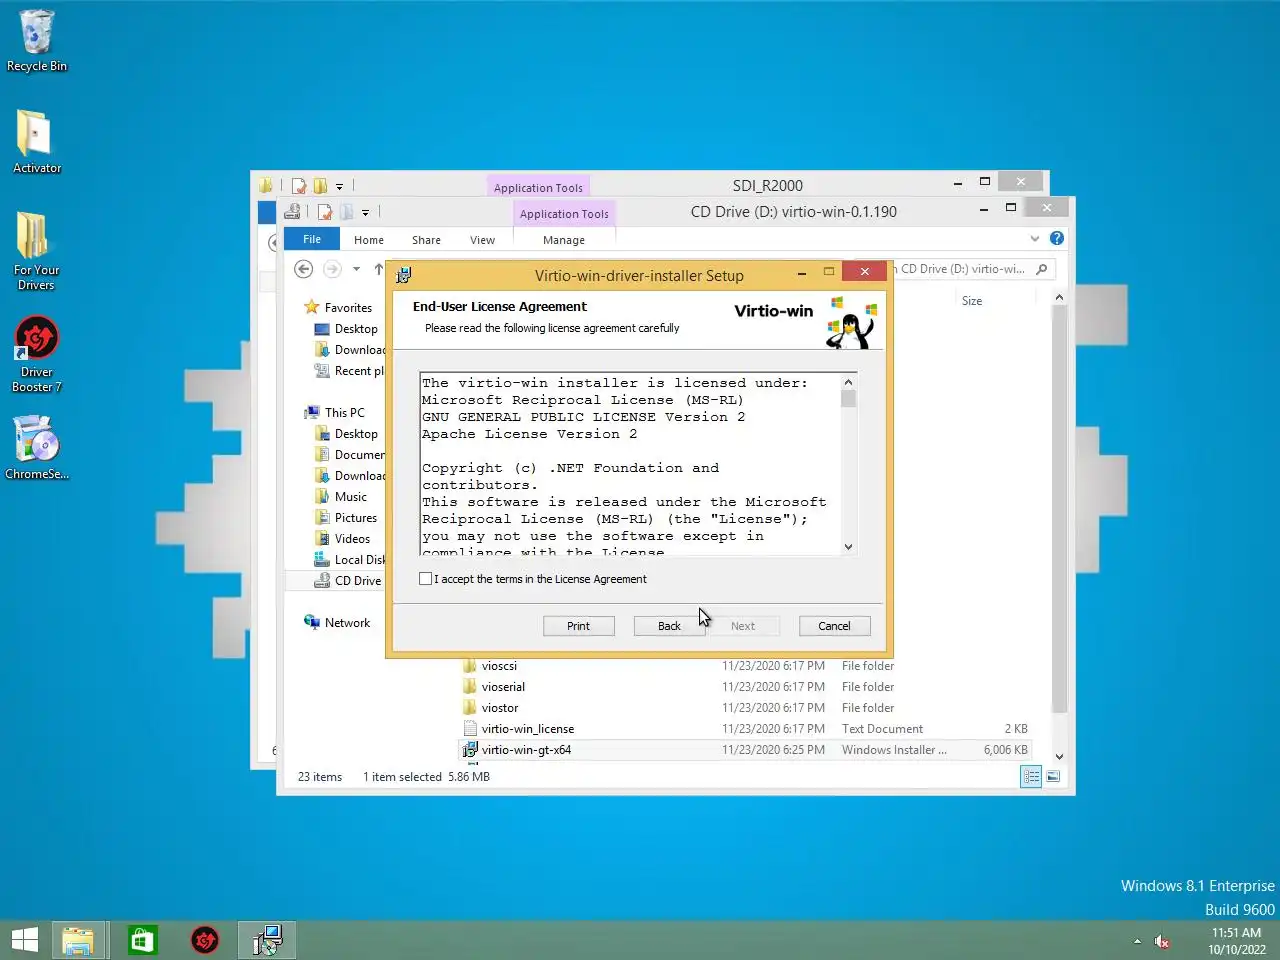Switch to the Home ribbon tab
Screen dimensions: 1280x960
pyautogui.click(x=369, y=240)
